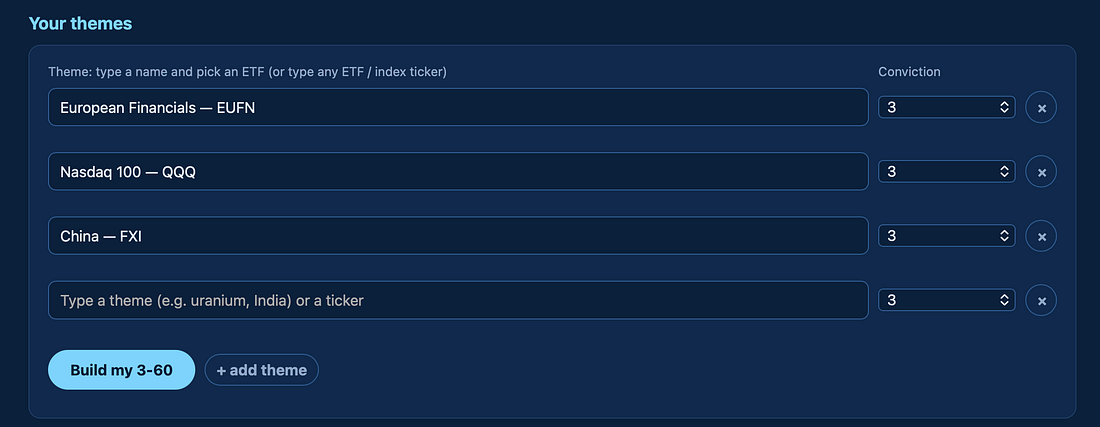1100x427 pixels.
Task: Focus the European Financials — EUFN theme field
Action: click(458, 107)
